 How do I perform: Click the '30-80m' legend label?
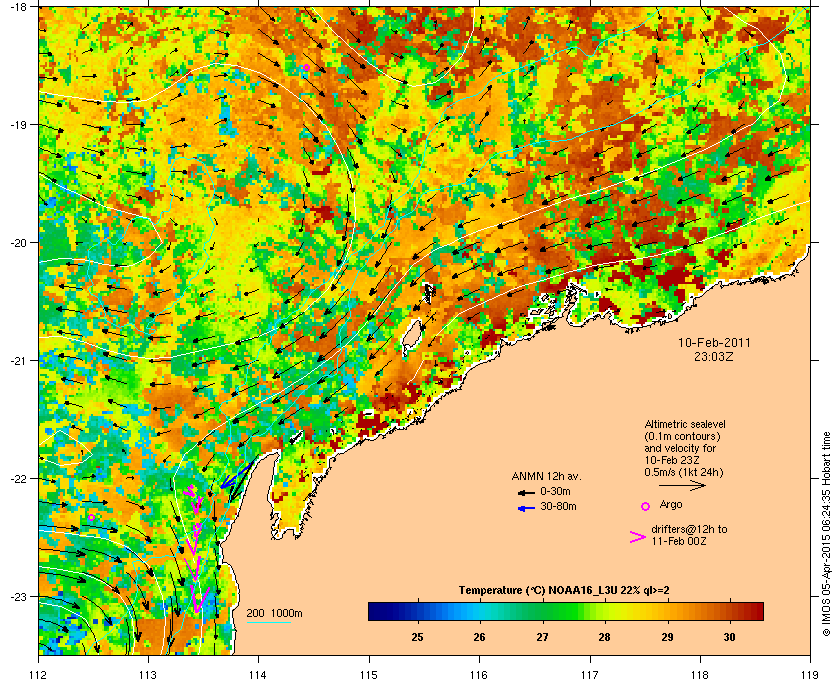click(x=558, y=506)
